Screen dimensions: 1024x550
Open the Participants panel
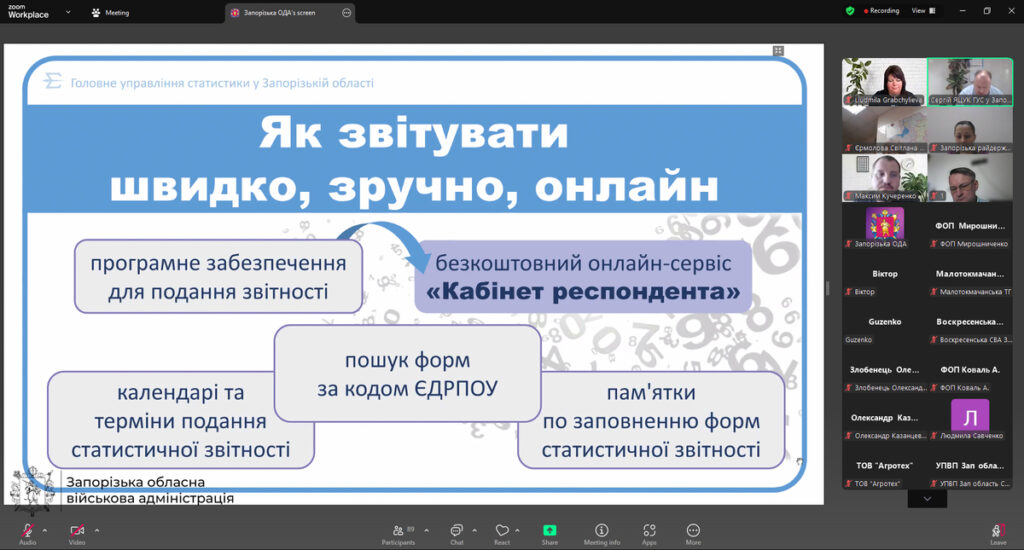pos(398,530)
